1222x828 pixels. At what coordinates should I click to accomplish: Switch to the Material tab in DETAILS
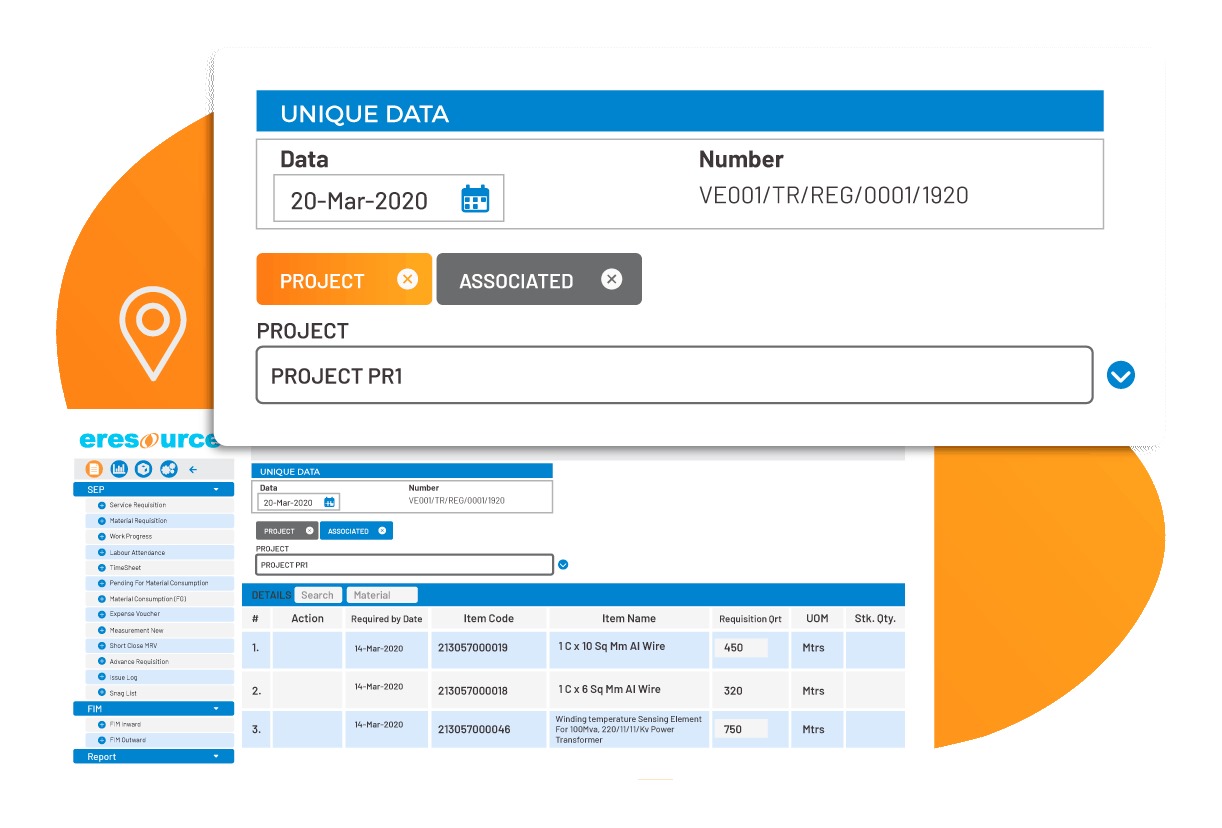370,594
